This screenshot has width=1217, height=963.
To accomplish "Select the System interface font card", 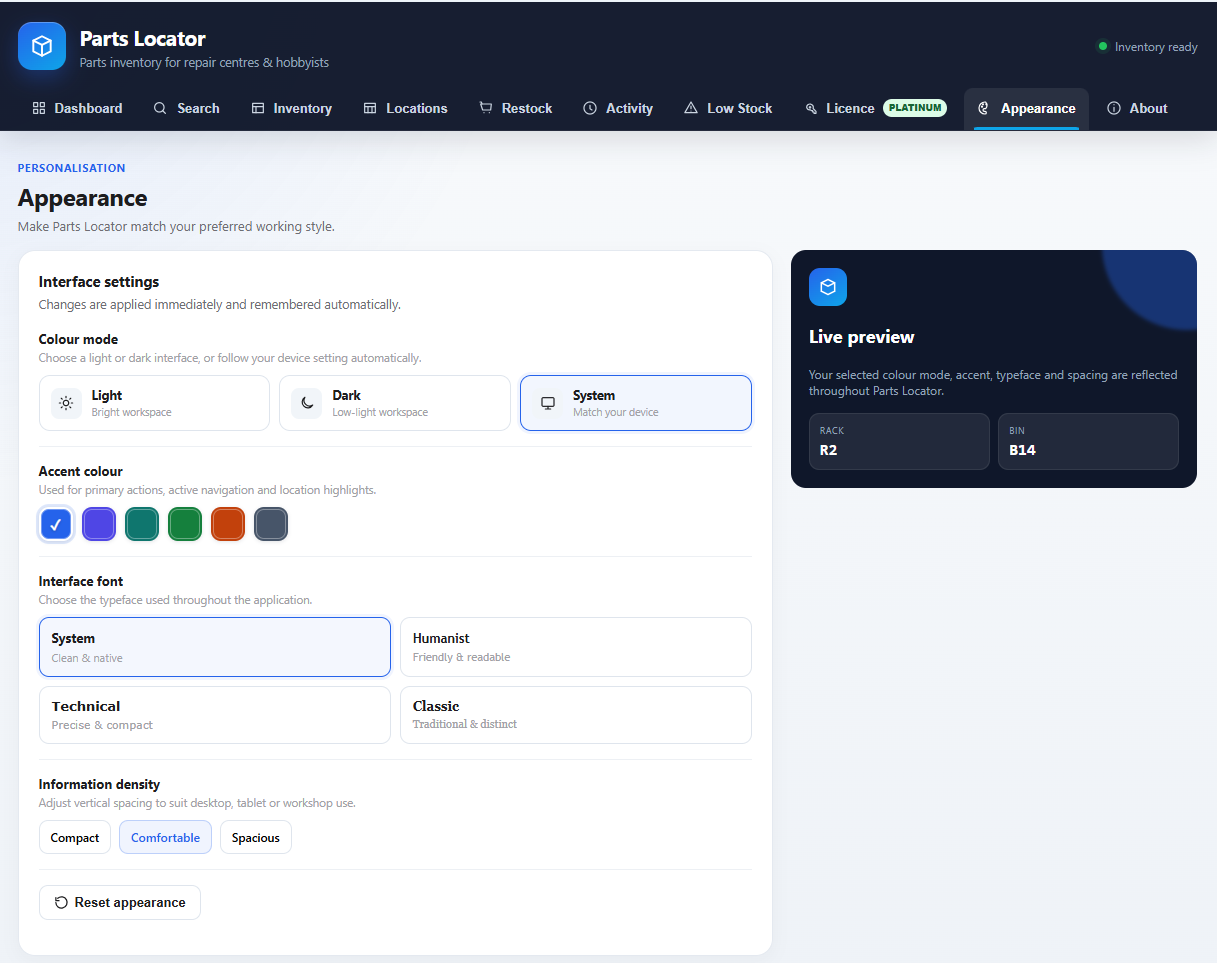I will pos(215,647).
